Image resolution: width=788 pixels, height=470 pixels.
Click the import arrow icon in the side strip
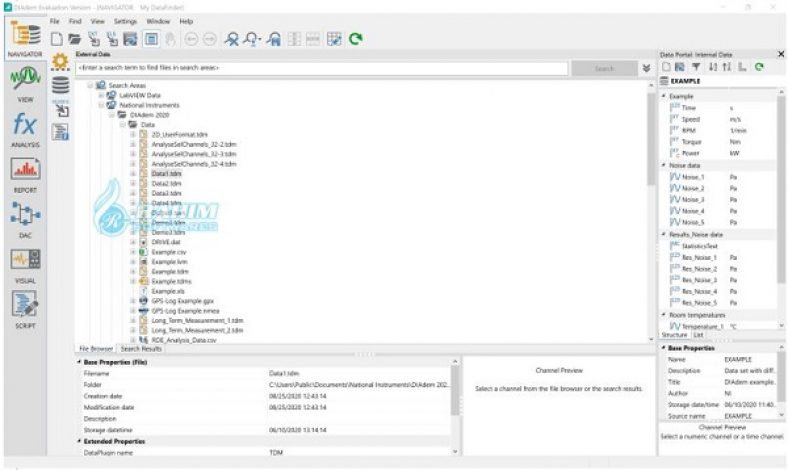[x=62, y=110]
